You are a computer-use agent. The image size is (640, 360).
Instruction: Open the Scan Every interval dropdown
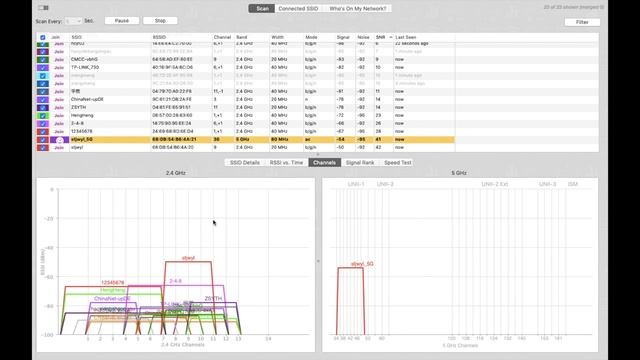(73, 21)
